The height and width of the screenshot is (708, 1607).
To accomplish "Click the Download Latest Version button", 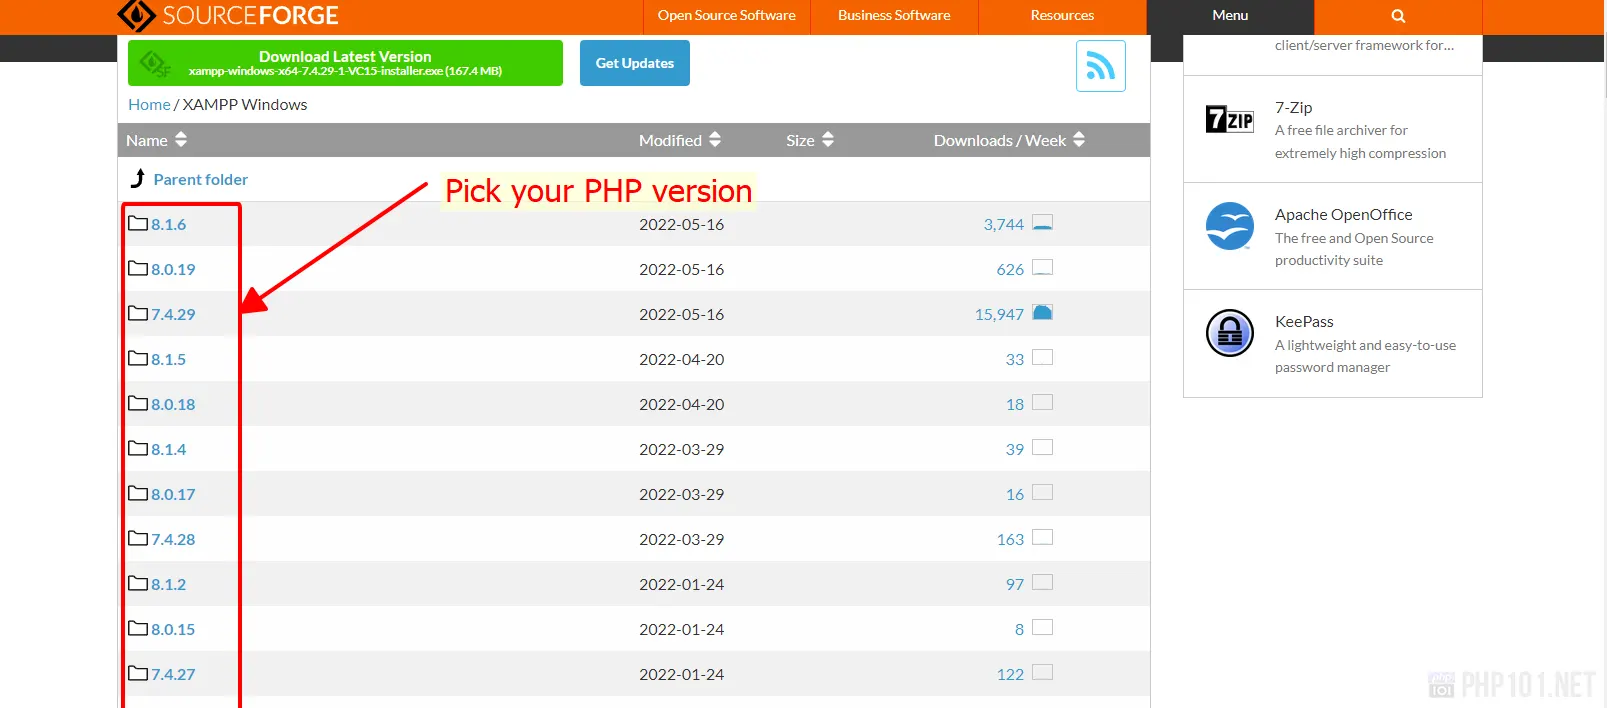I will pos(345,63).
